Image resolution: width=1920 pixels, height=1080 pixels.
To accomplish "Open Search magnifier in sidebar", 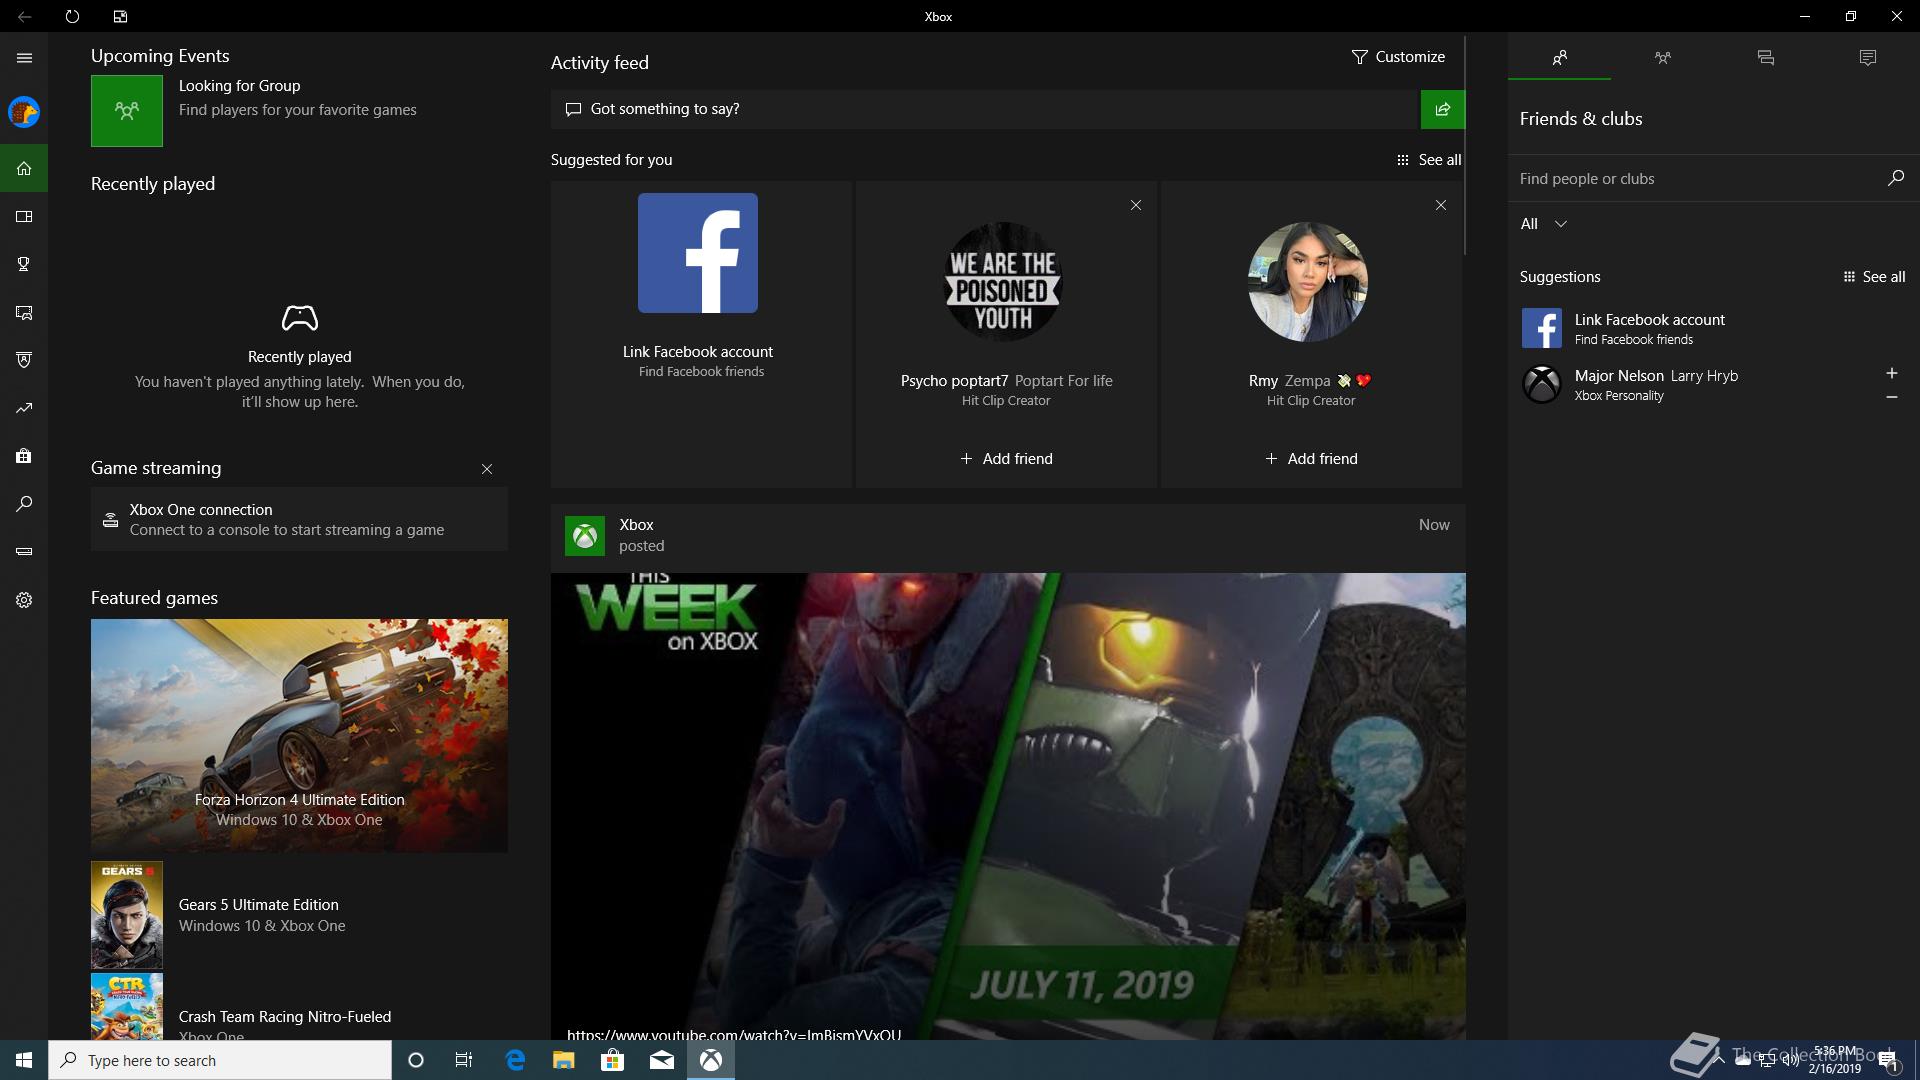I will [24, 504].
